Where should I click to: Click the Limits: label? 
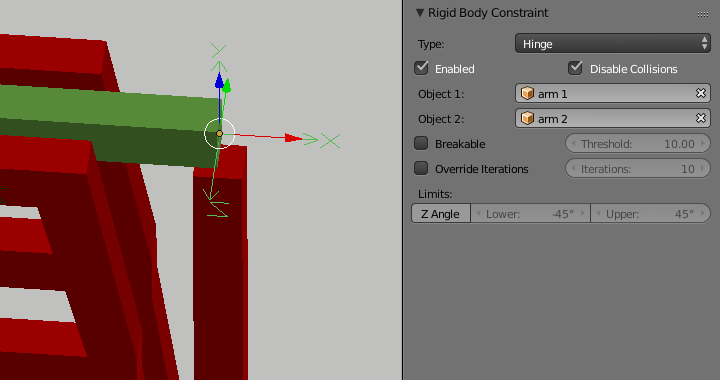(435, 194)
